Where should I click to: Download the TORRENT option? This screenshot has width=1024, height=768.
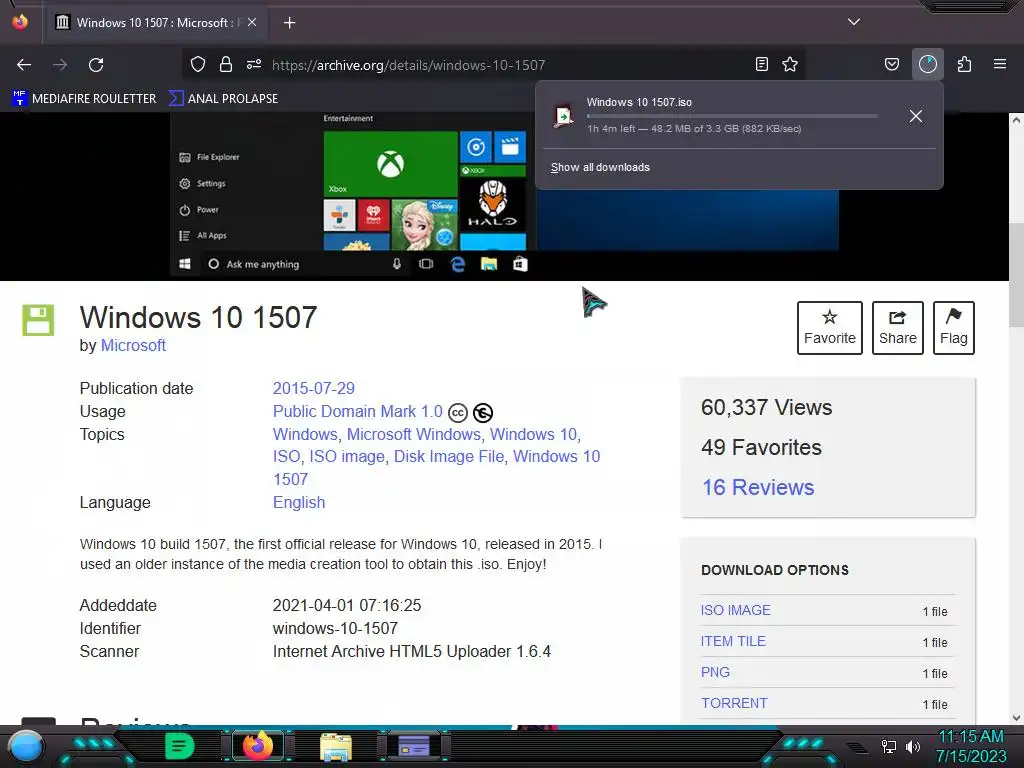pyautogui.click(x=734, y=703)
